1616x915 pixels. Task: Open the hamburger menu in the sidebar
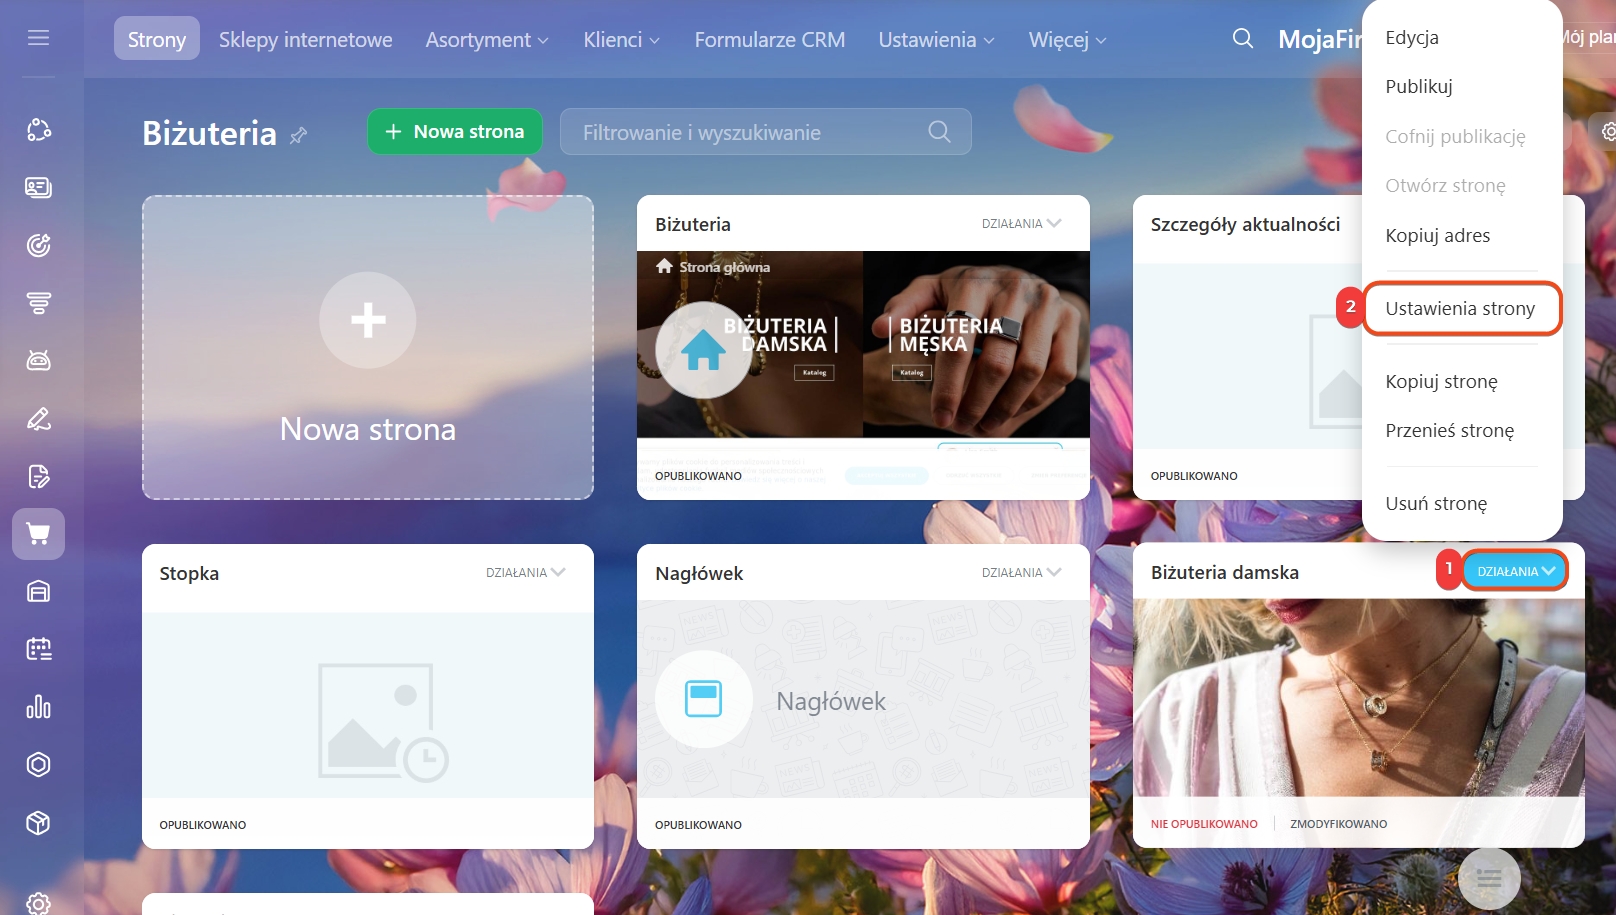pos(38,38)
